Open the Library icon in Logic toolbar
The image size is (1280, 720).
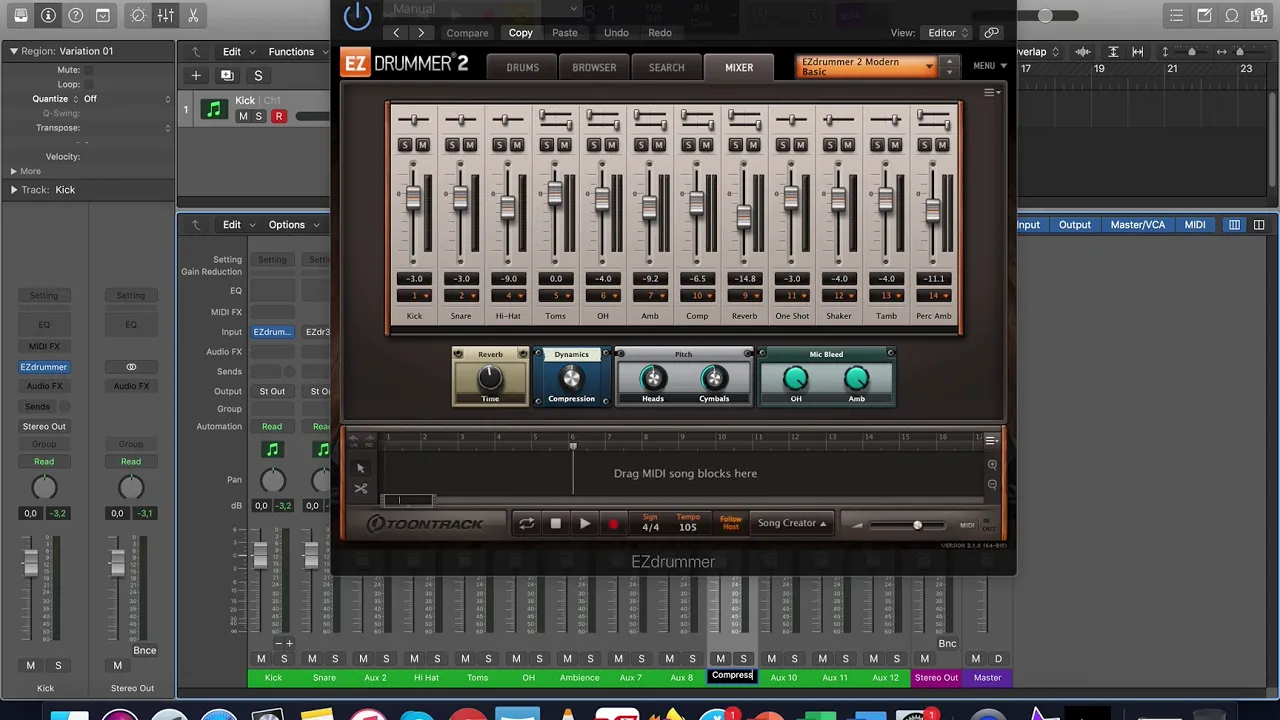[20, 16]
